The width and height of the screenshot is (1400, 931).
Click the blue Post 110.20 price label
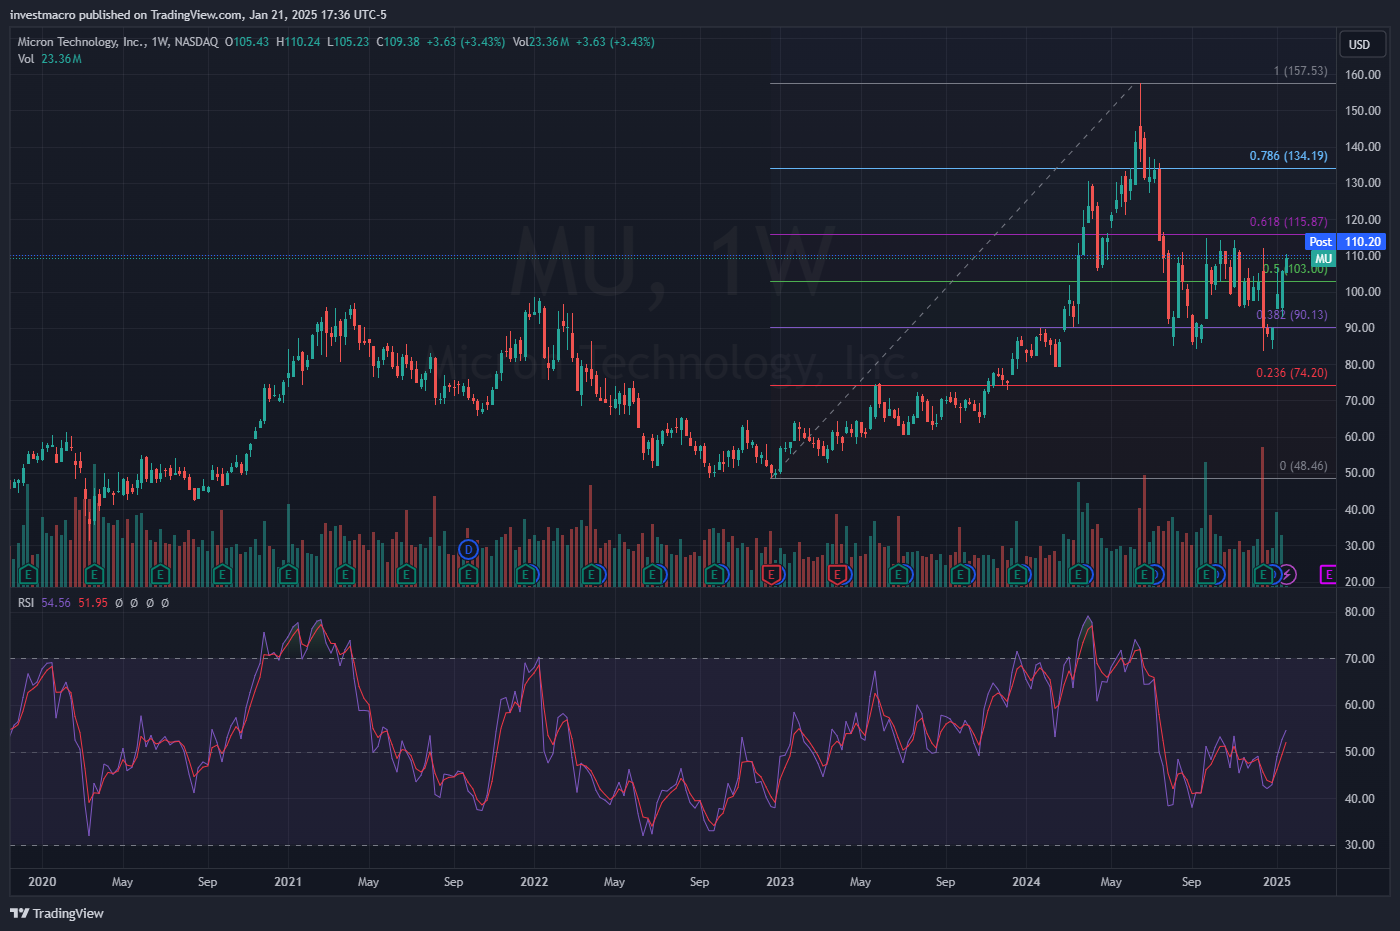point(1346,242)
